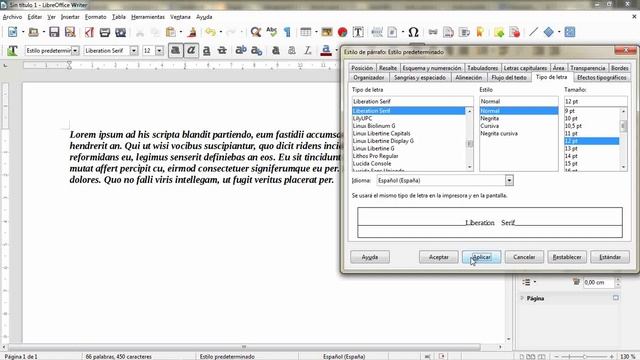Toggle formatting marks pilcrow icon
This screenshot has width=640, height=360.
tap(287, 32)
